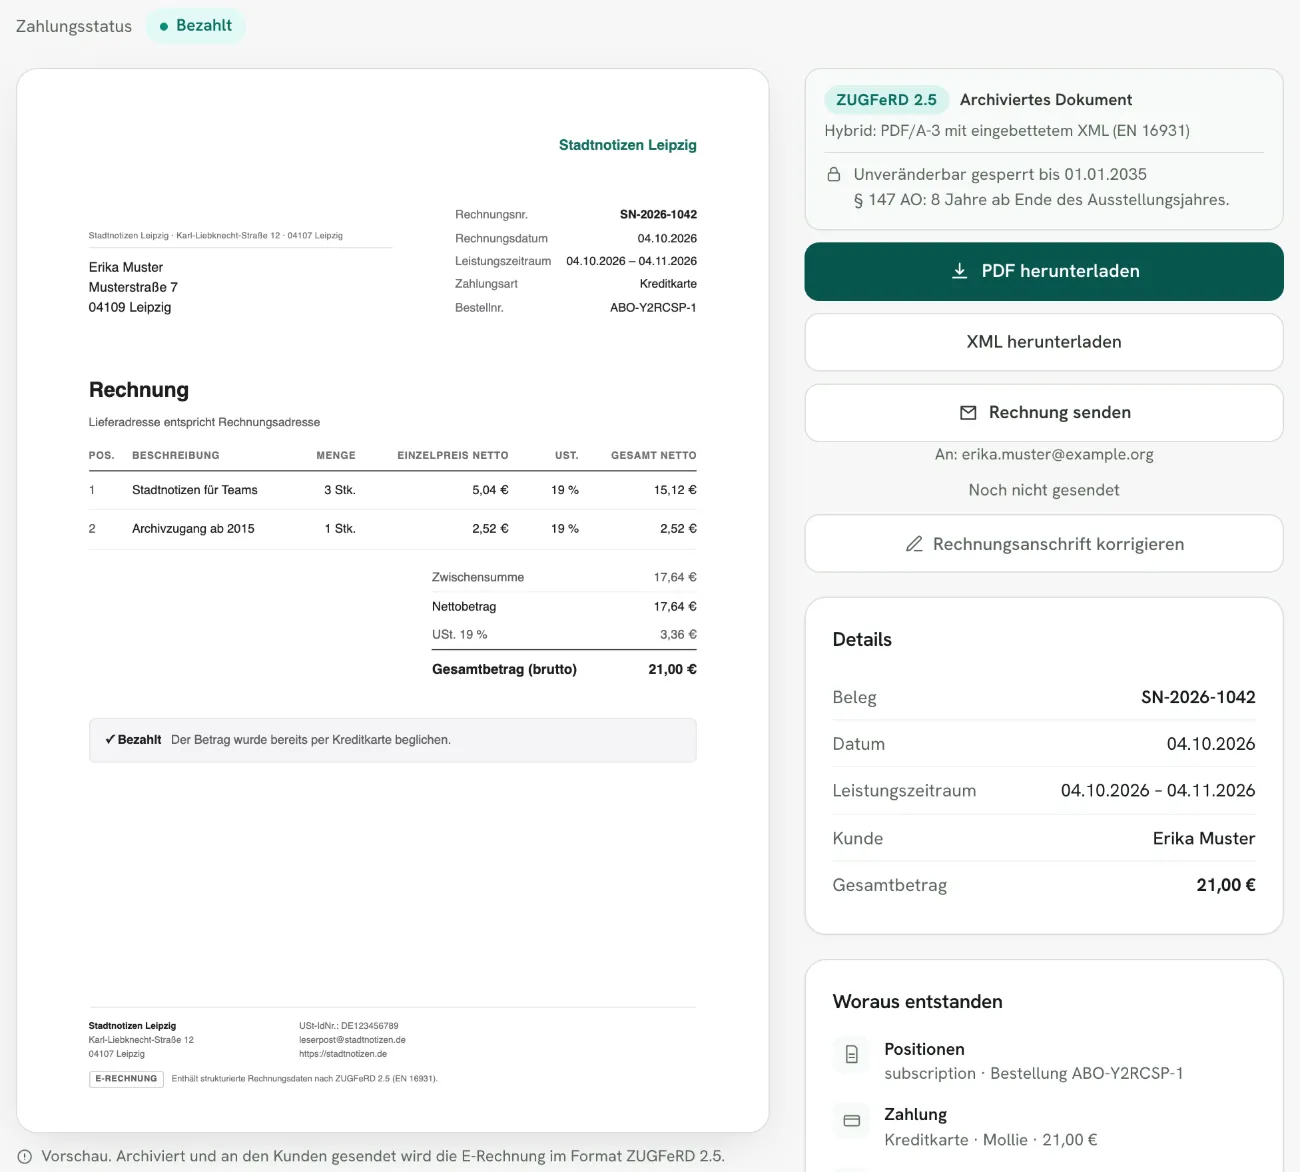This screenshot has height=1172, width=1300.
Task: Click the 'Gesamtbetrag (brutto)' label on the invoice
Action: (x=504, y=669)
